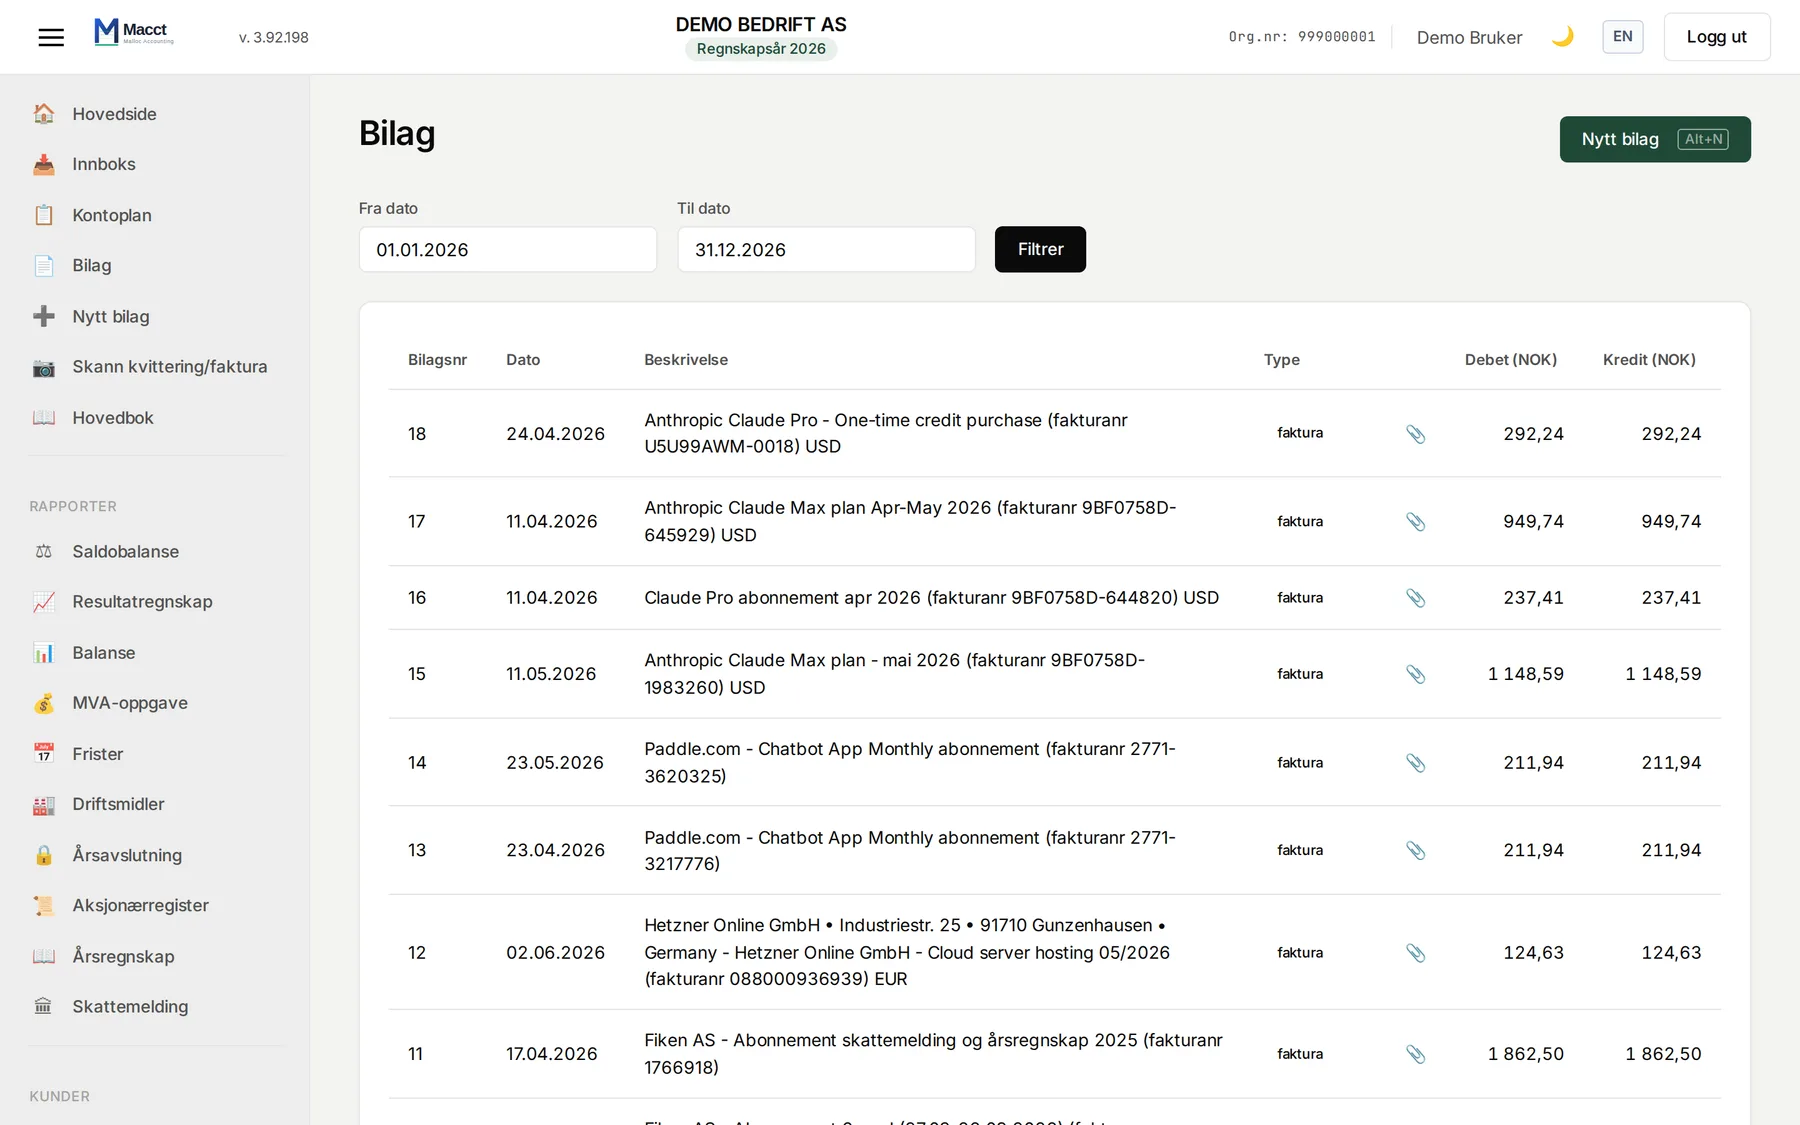
Task: Open the hamburger menu
Action: pos(51,37)
